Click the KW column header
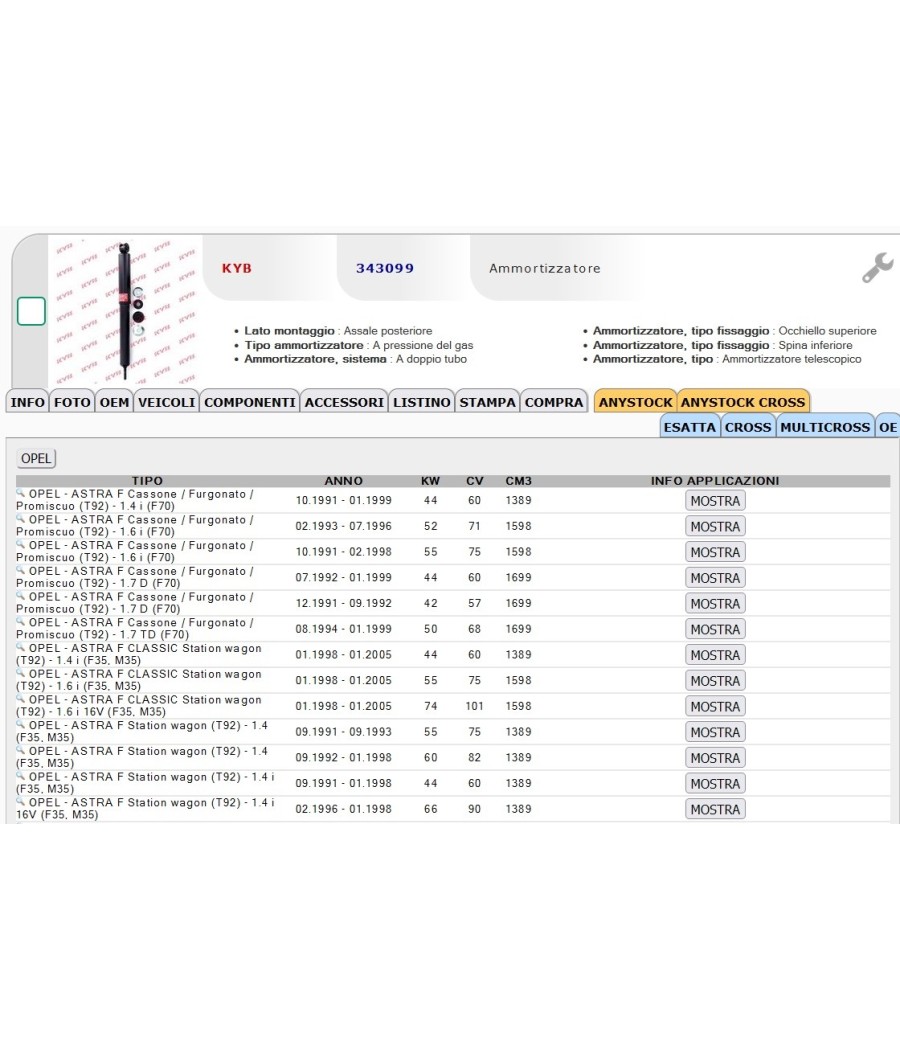The image size is (900, 1050). (x=431, y=481)
